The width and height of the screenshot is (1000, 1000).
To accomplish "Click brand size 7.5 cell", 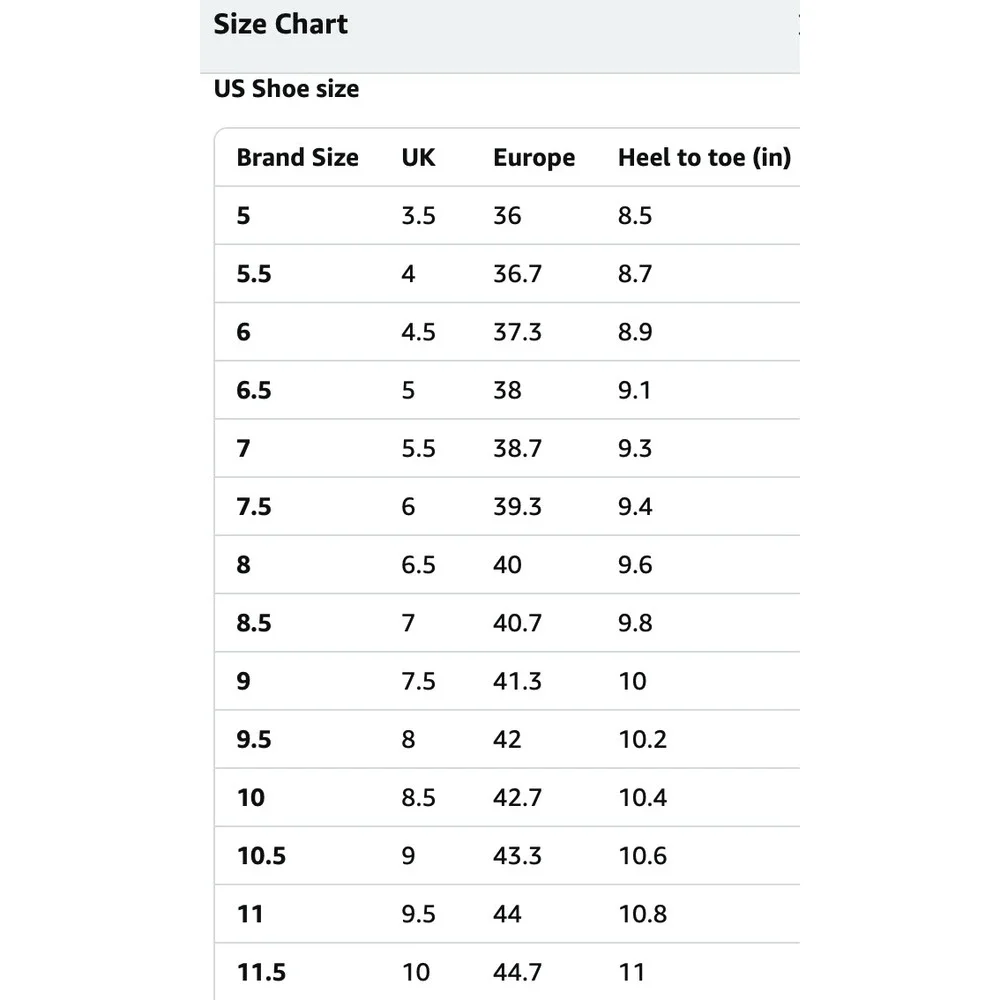I will (x=254, y=506).
